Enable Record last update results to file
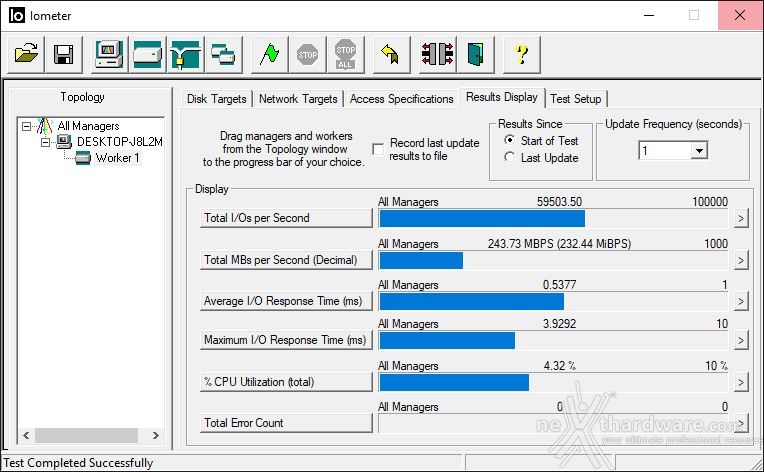The width and height of the screenshot is (764, 472). pos(378,149)
